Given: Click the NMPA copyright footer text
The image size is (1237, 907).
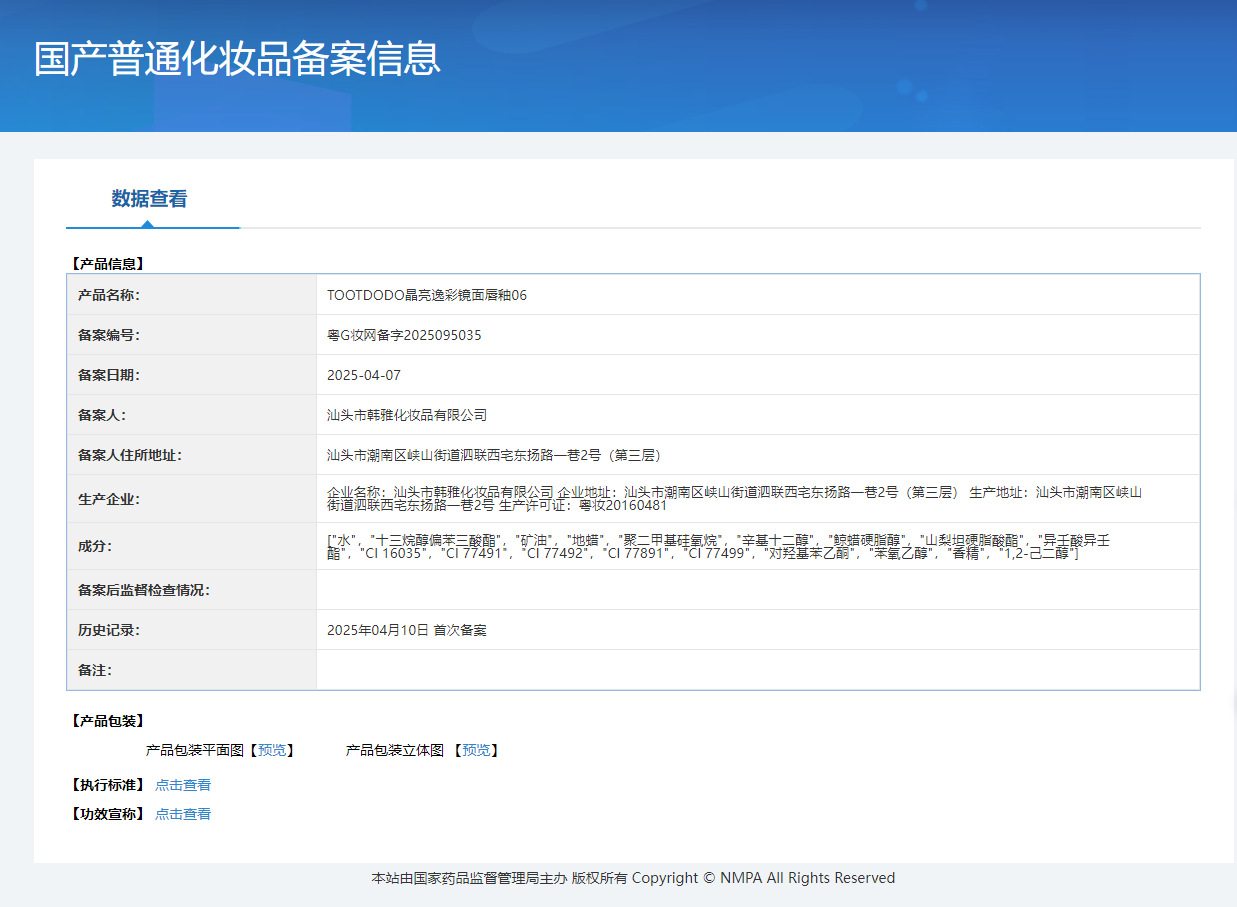Looking at the screenshot, I should point(633,878).
